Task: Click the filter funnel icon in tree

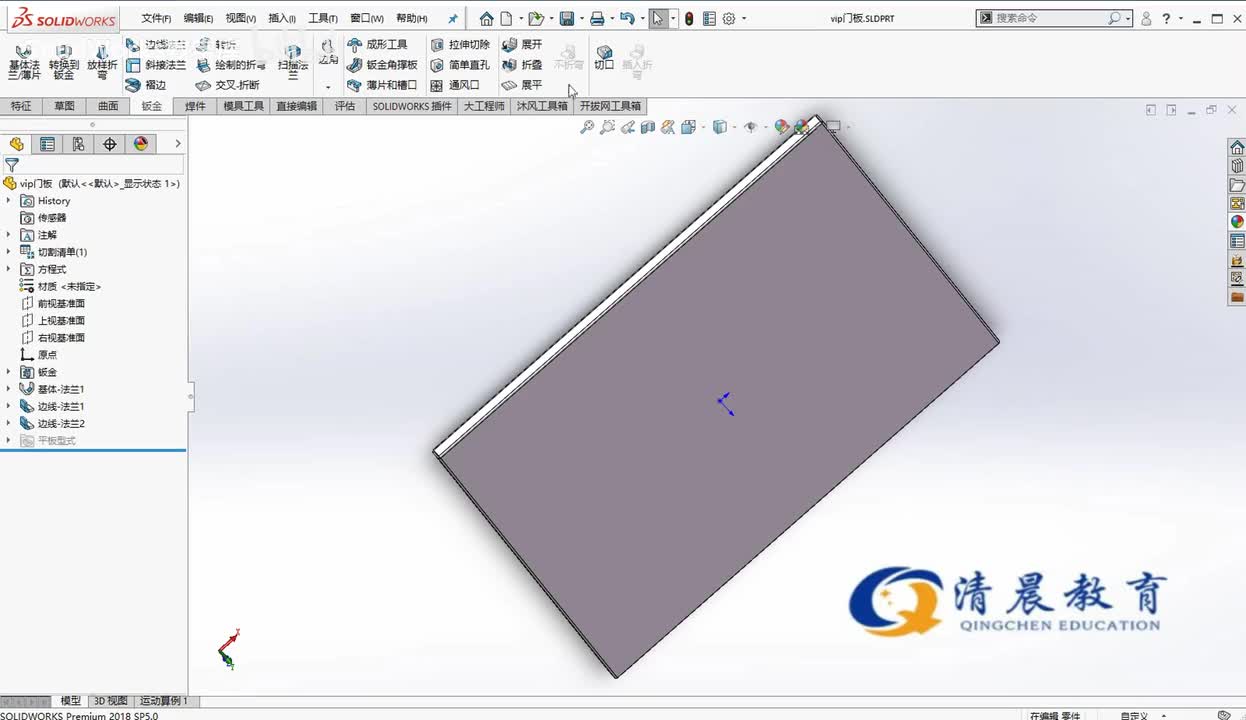Action: coord(12,165)
